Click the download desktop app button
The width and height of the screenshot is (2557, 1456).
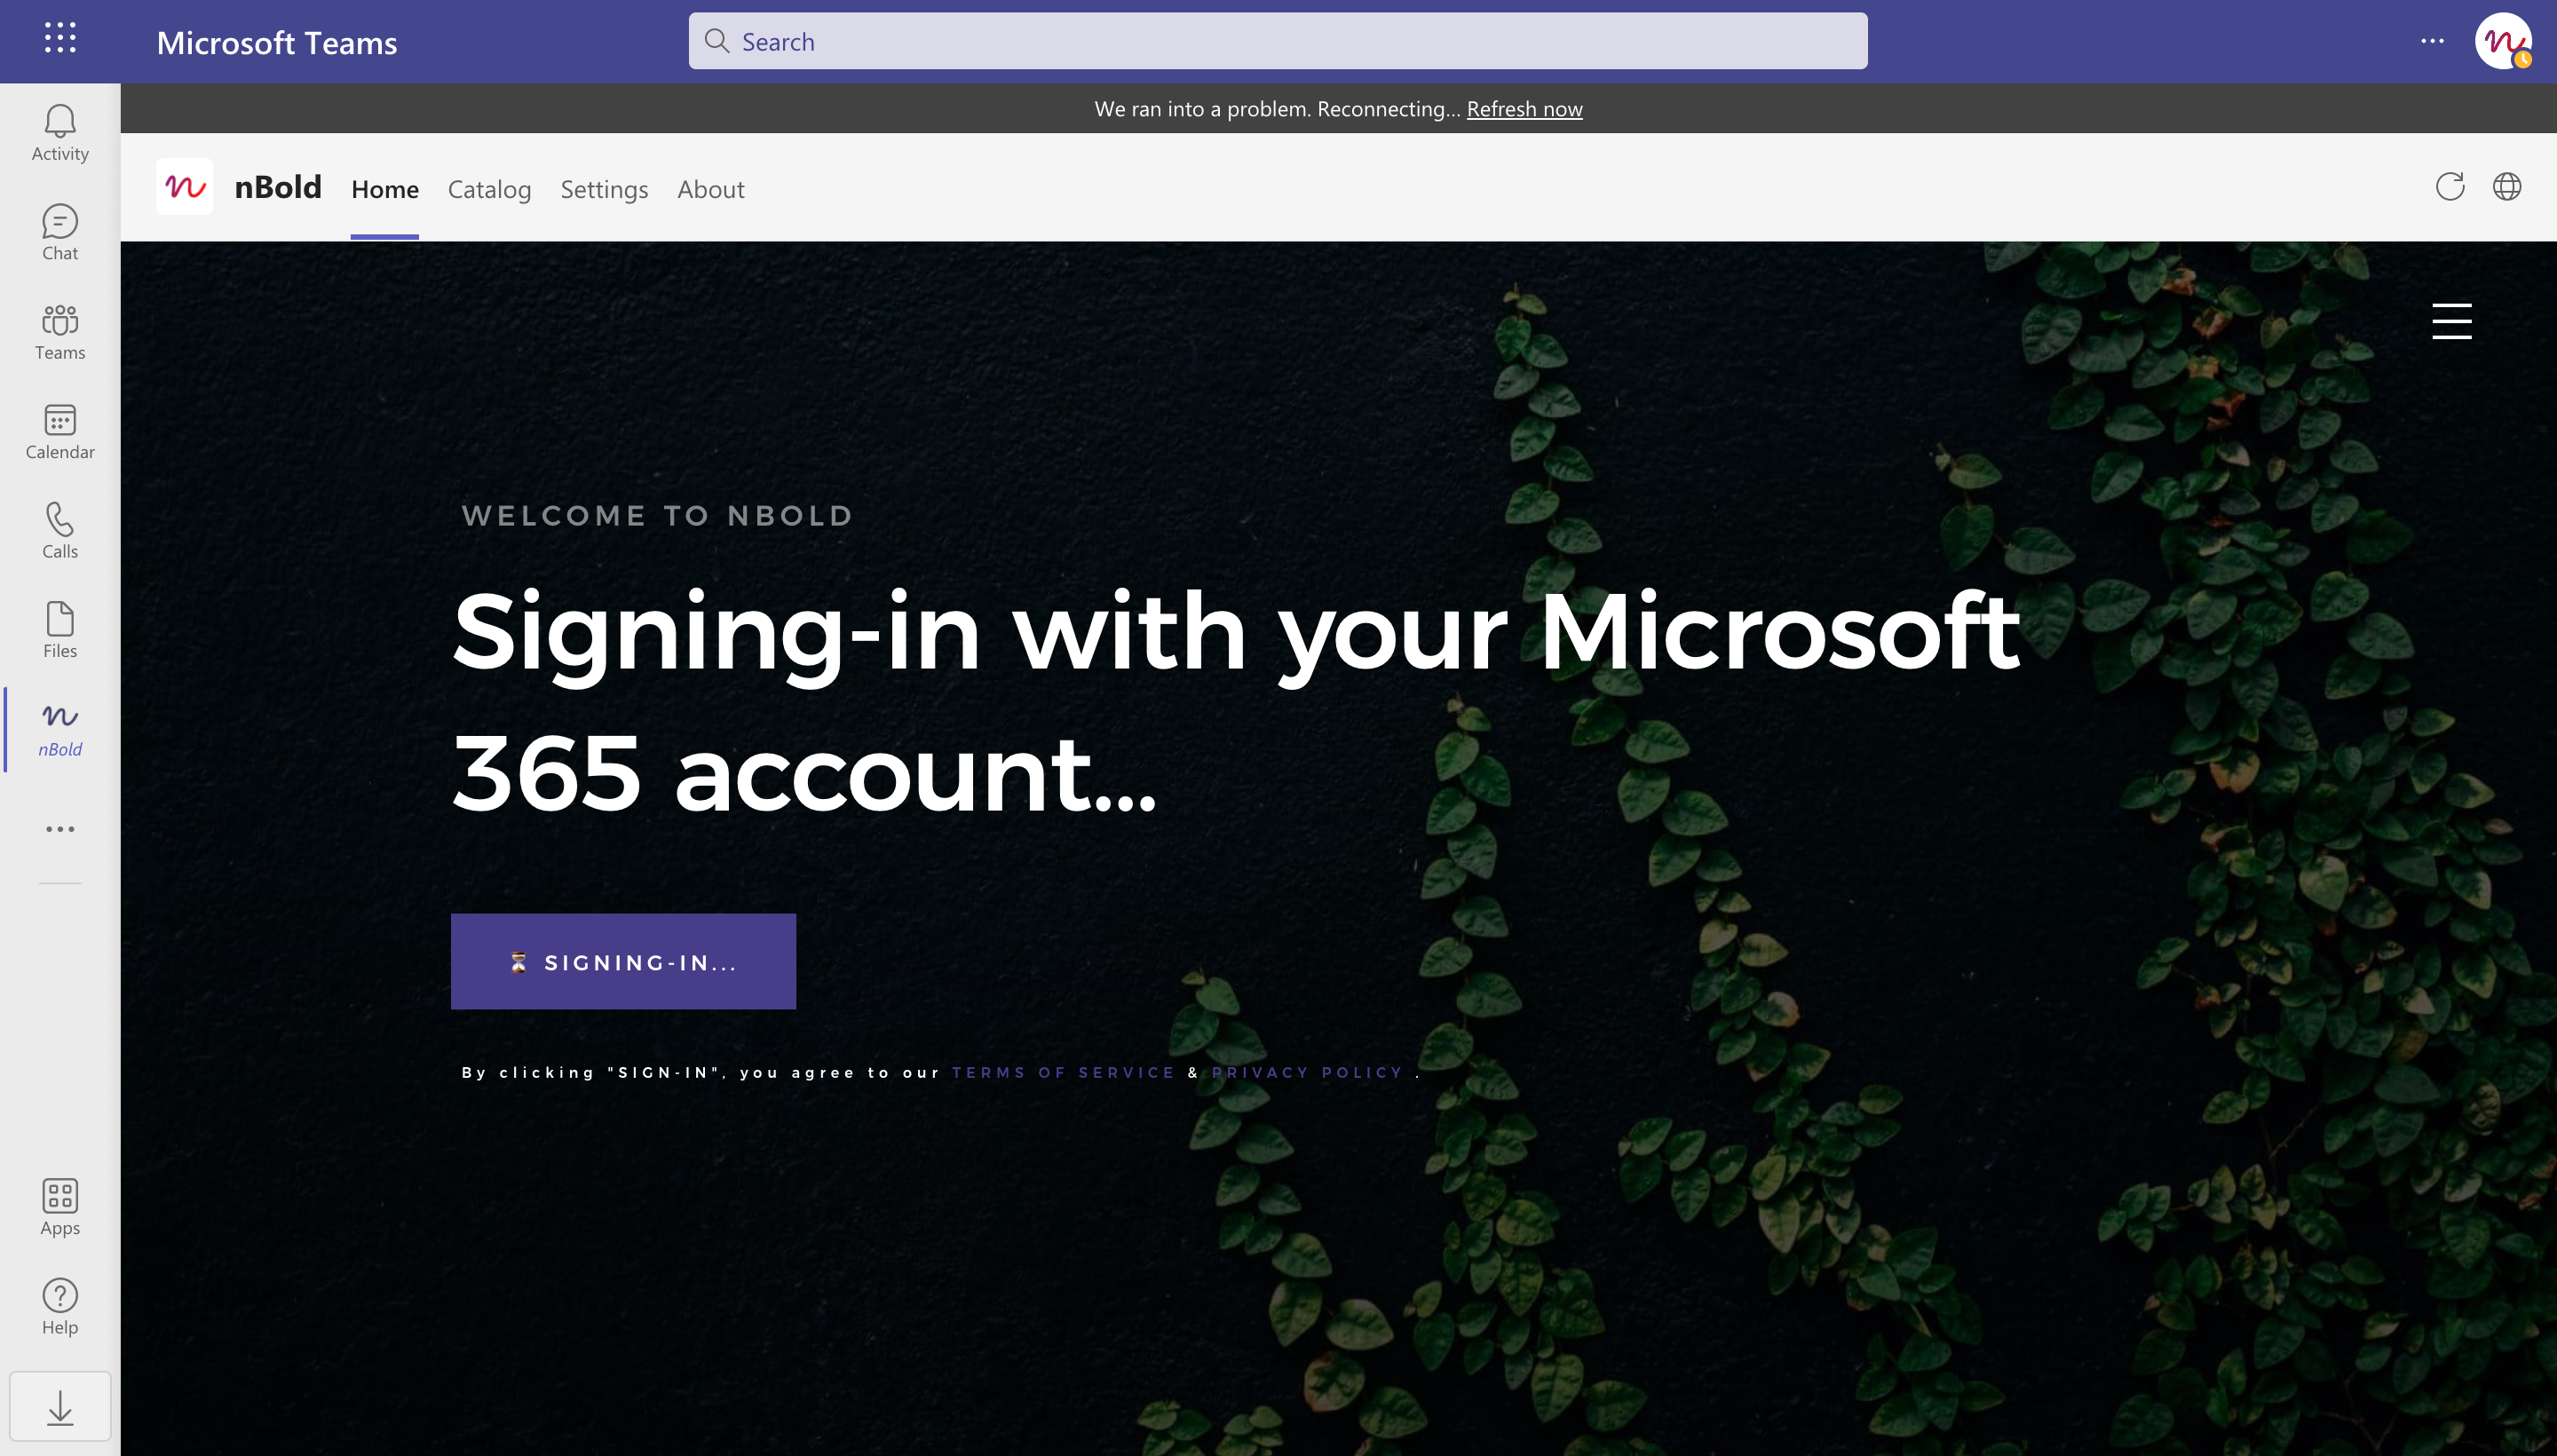click(x=60, y=1407)
